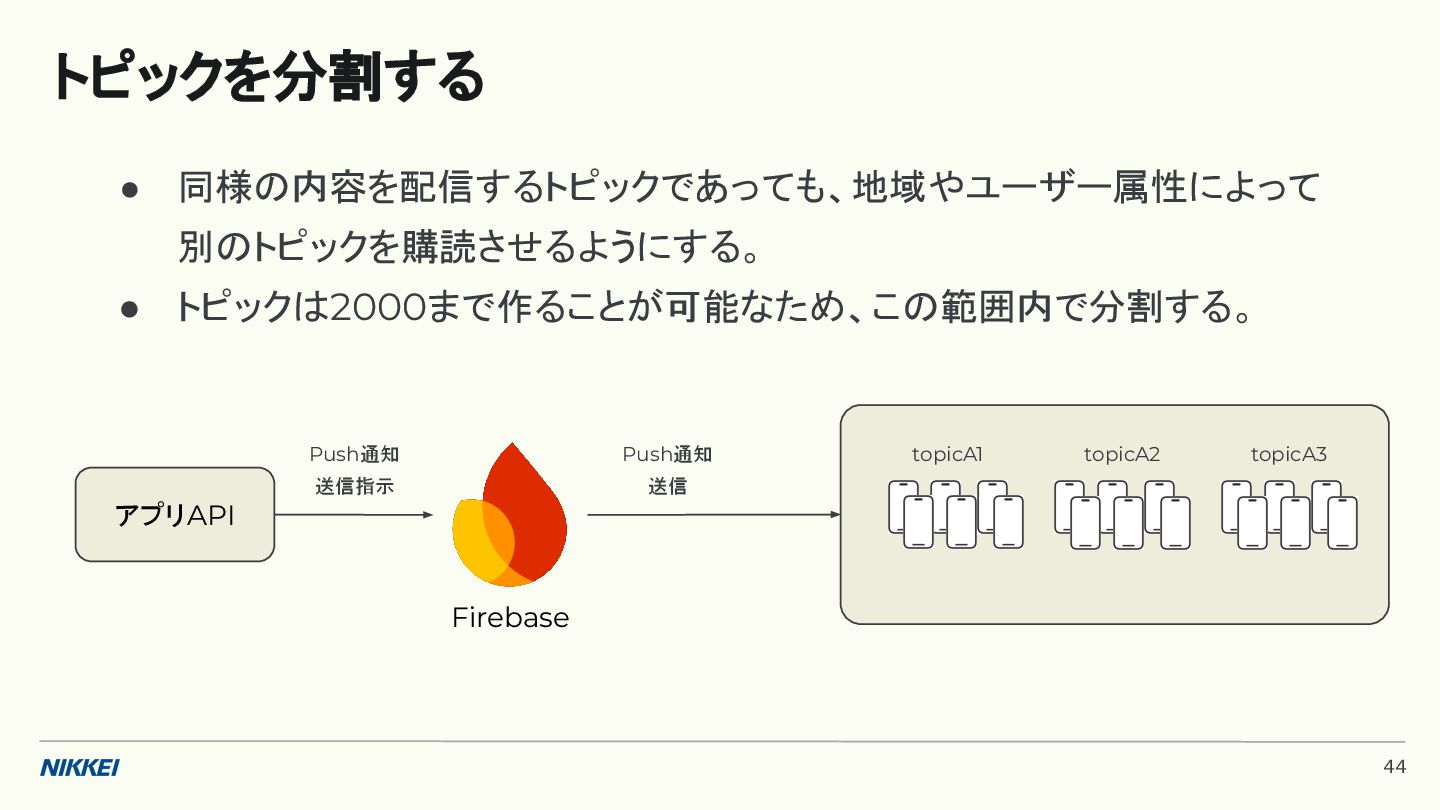Image resolution: width=1440 pixels, height=810 pixels.
Task: Click the Firebase text label
Action: (x=510, y=618)
